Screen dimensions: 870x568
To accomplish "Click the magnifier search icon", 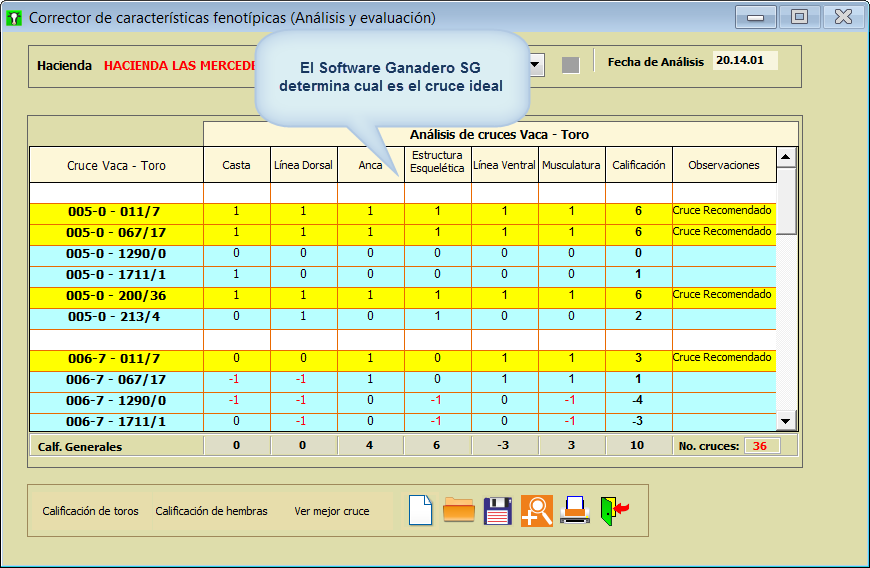I will pyautogui.click(x=537, y=510).
